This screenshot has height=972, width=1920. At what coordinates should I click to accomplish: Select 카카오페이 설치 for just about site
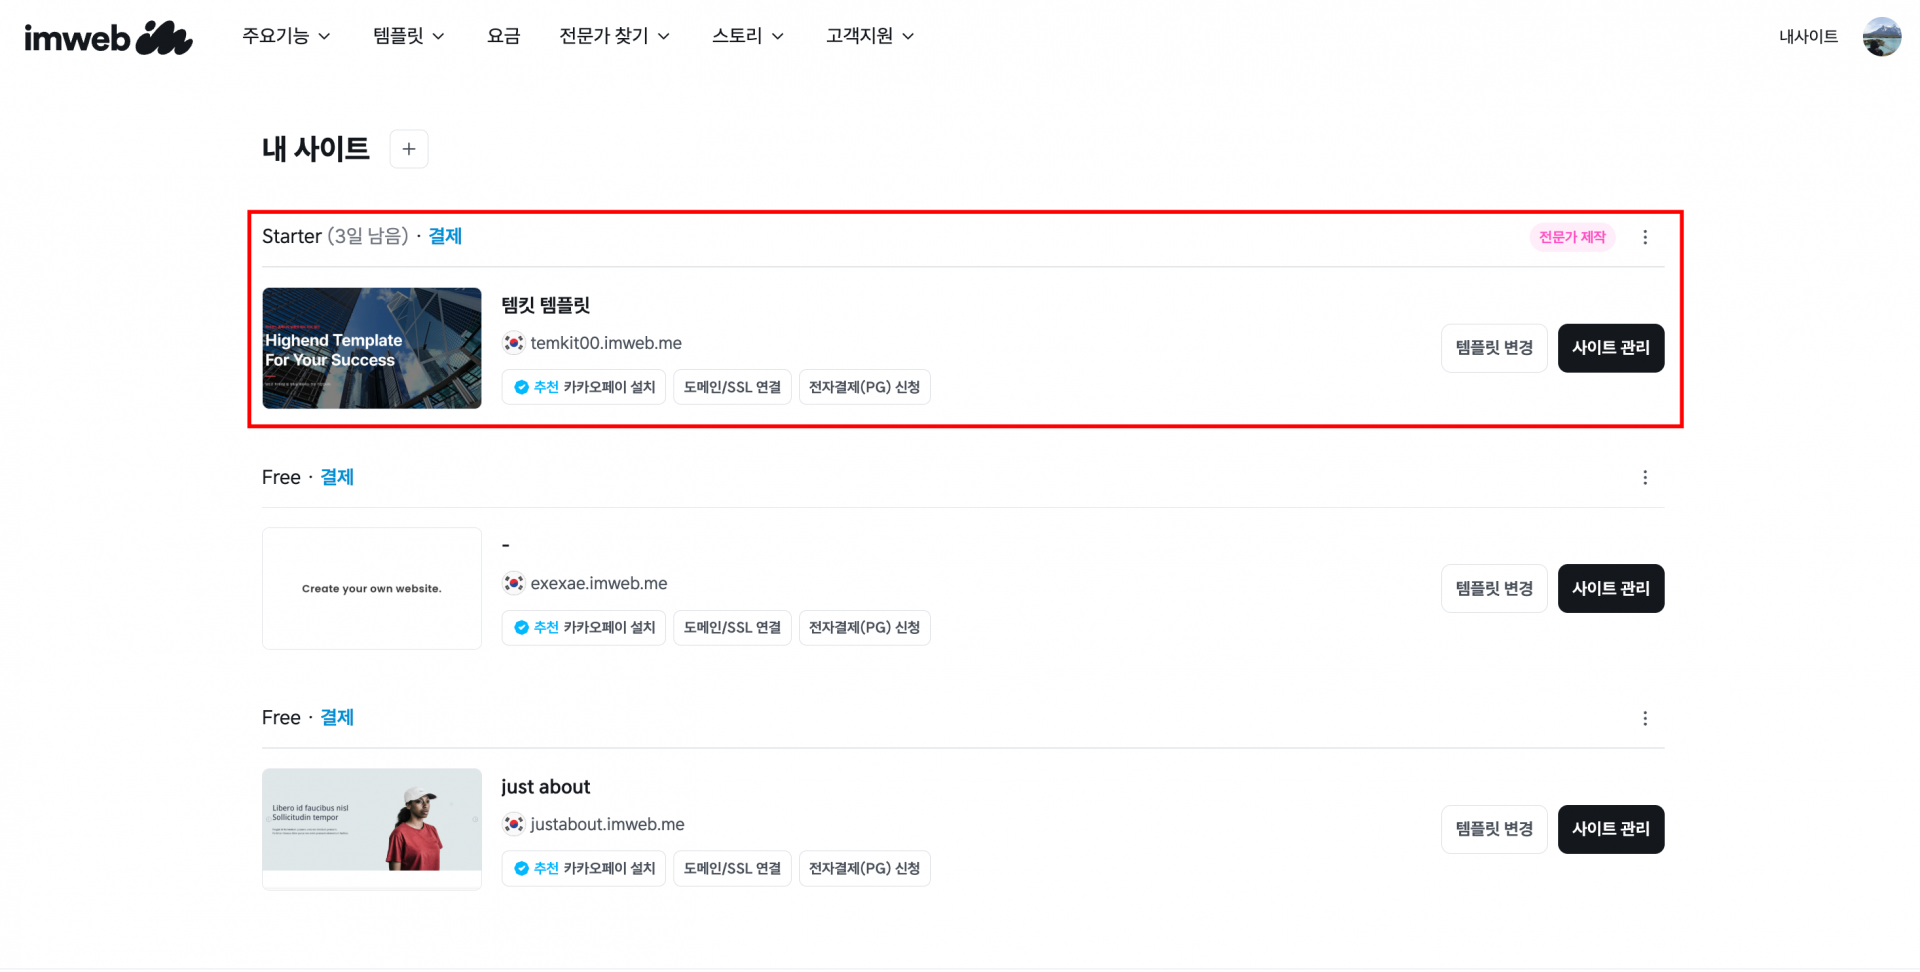[x=584, y=868]
